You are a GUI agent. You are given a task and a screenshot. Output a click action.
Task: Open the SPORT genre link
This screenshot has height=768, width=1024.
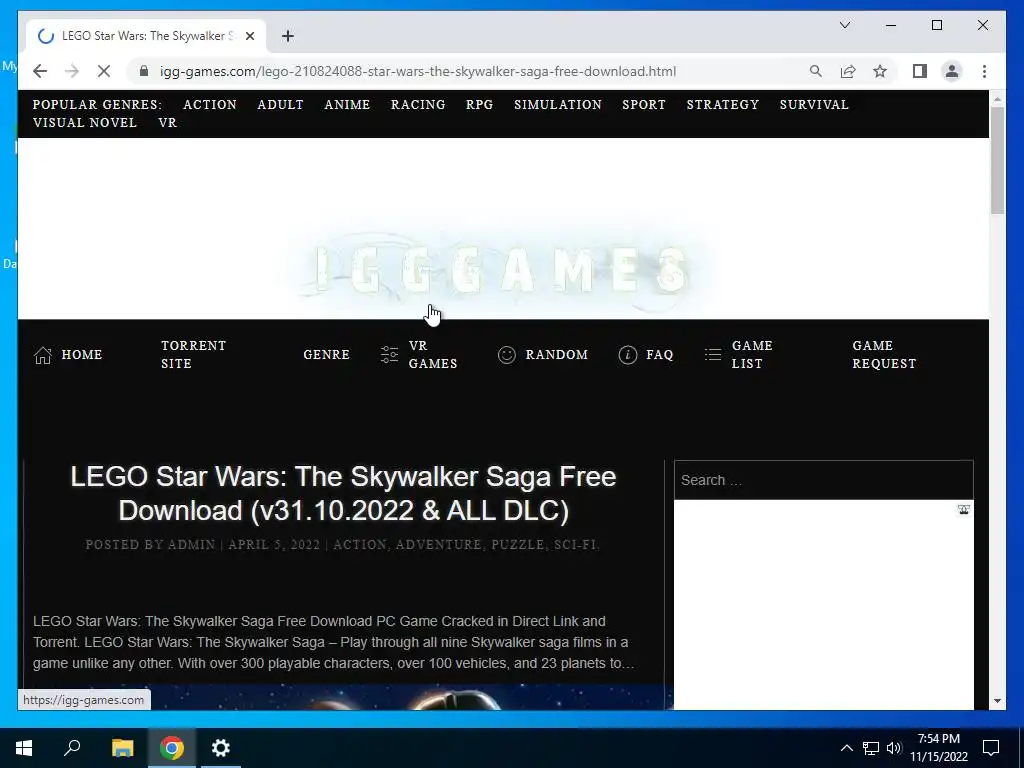click(644, 104)
